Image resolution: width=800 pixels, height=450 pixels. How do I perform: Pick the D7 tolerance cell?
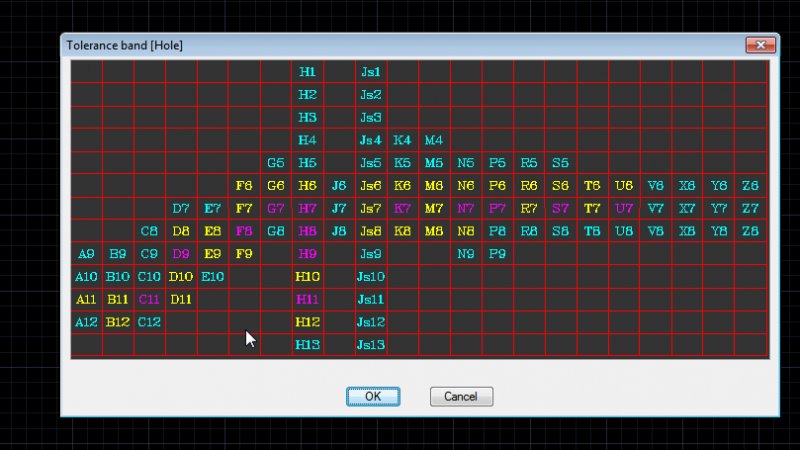tap(181, 208)
